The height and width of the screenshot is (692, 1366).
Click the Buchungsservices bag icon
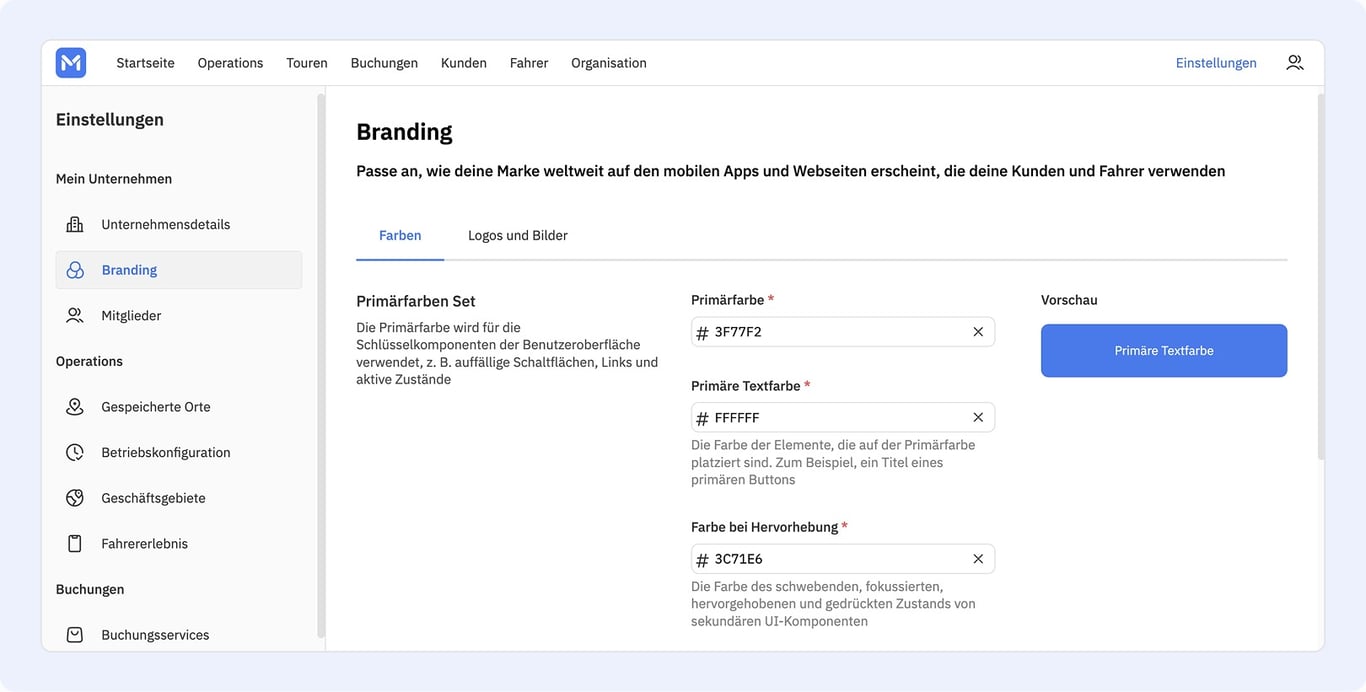[x=75, y=634]
